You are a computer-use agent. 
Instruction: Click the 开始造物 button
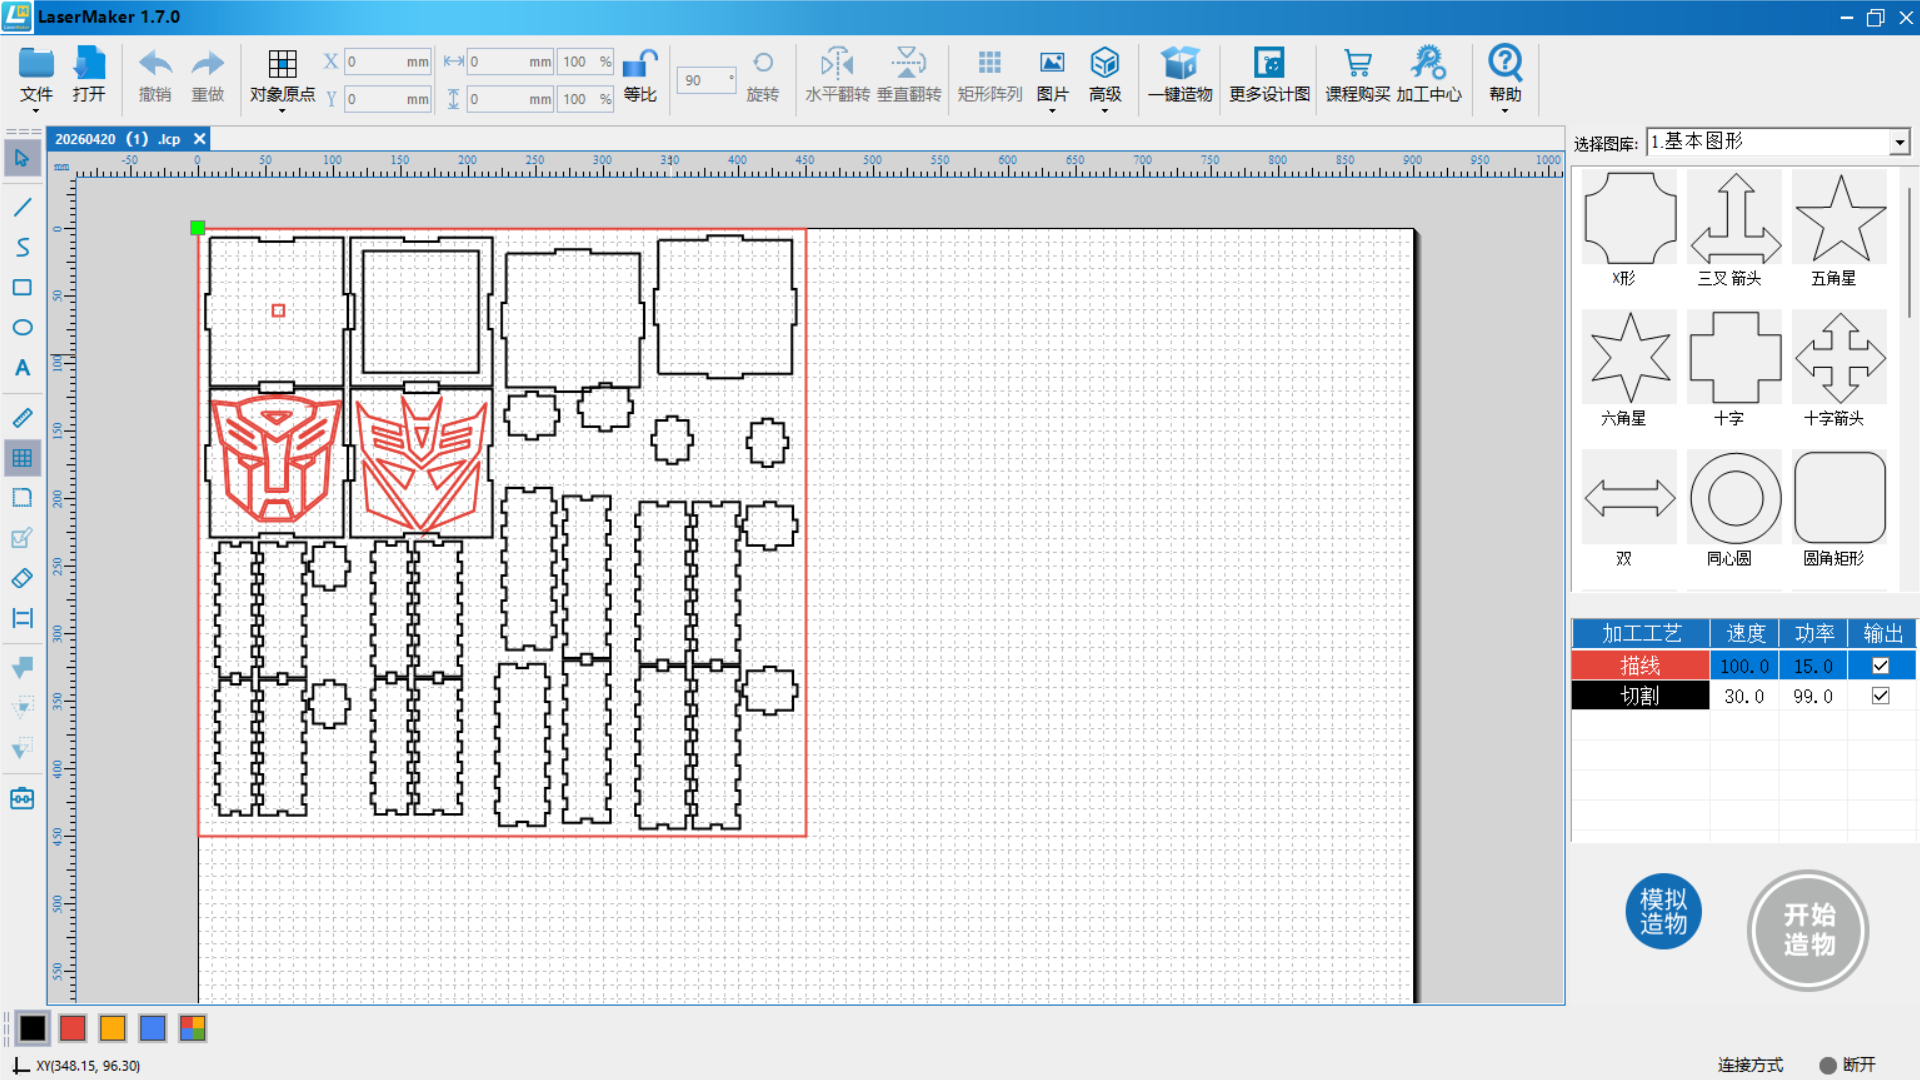1808,930
